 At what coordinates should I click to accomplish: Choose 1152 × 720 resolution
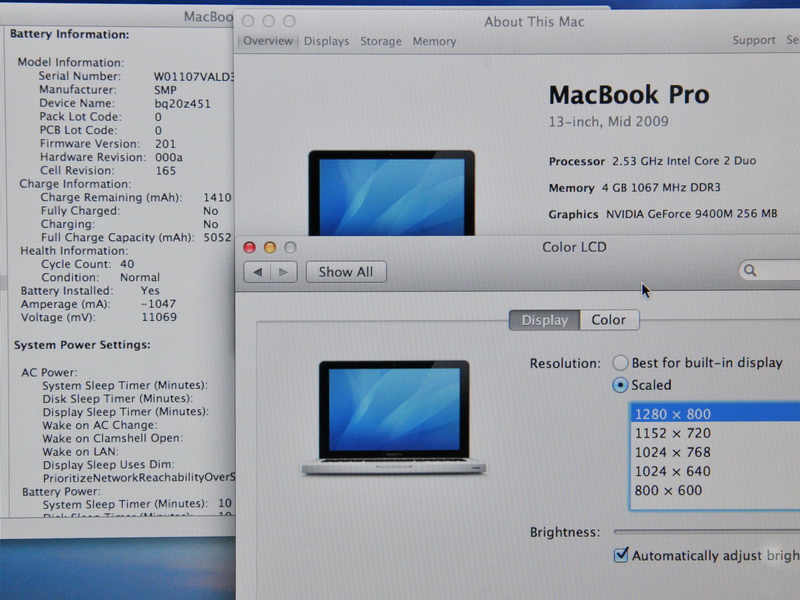(673, 433)
